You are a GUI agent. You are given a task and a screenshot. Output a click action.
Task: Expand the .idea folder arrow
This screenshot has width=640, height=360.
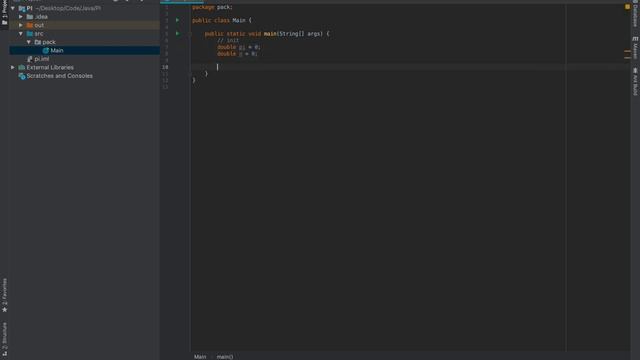pos(21,17)
